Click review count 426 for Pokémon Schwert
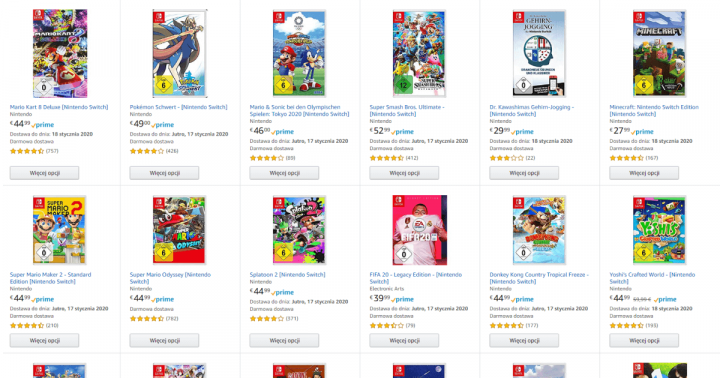Image resolution: width=720 pixels, height=378 pixels. pos(172,151)
